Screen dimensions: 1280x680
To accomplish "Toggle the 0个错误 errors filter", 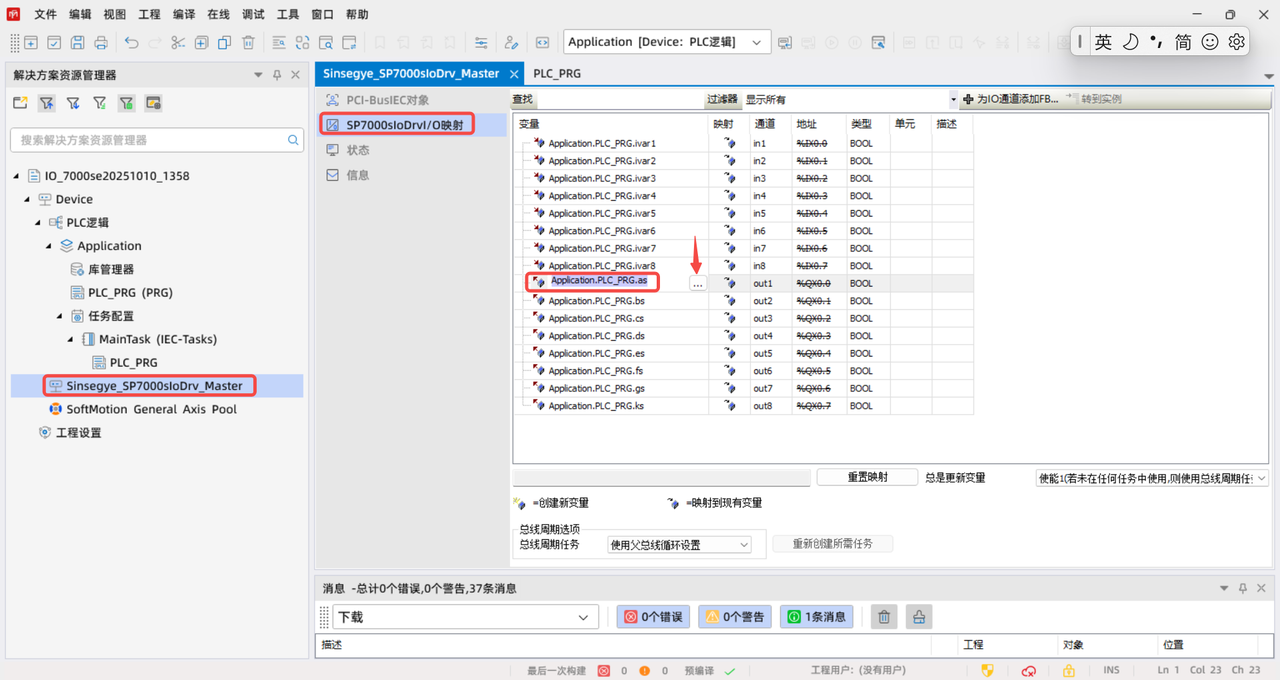I will click(654, 617).
